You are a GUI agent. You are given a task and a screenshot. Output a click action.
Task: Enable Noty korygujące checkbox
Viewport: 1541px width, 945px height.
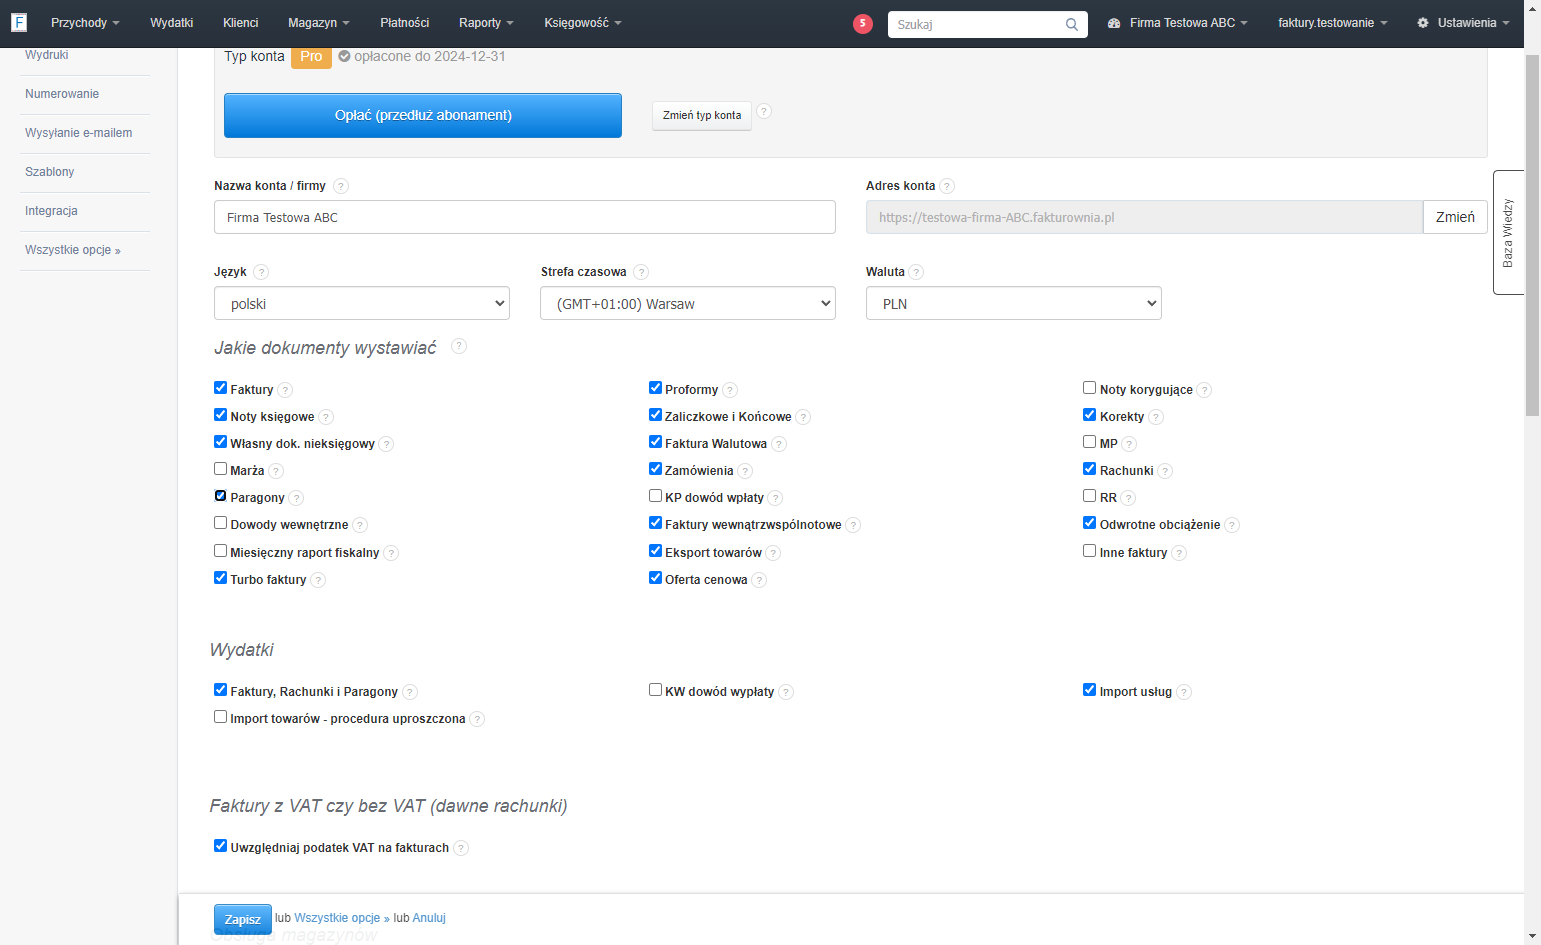(x=1089, y=388)
